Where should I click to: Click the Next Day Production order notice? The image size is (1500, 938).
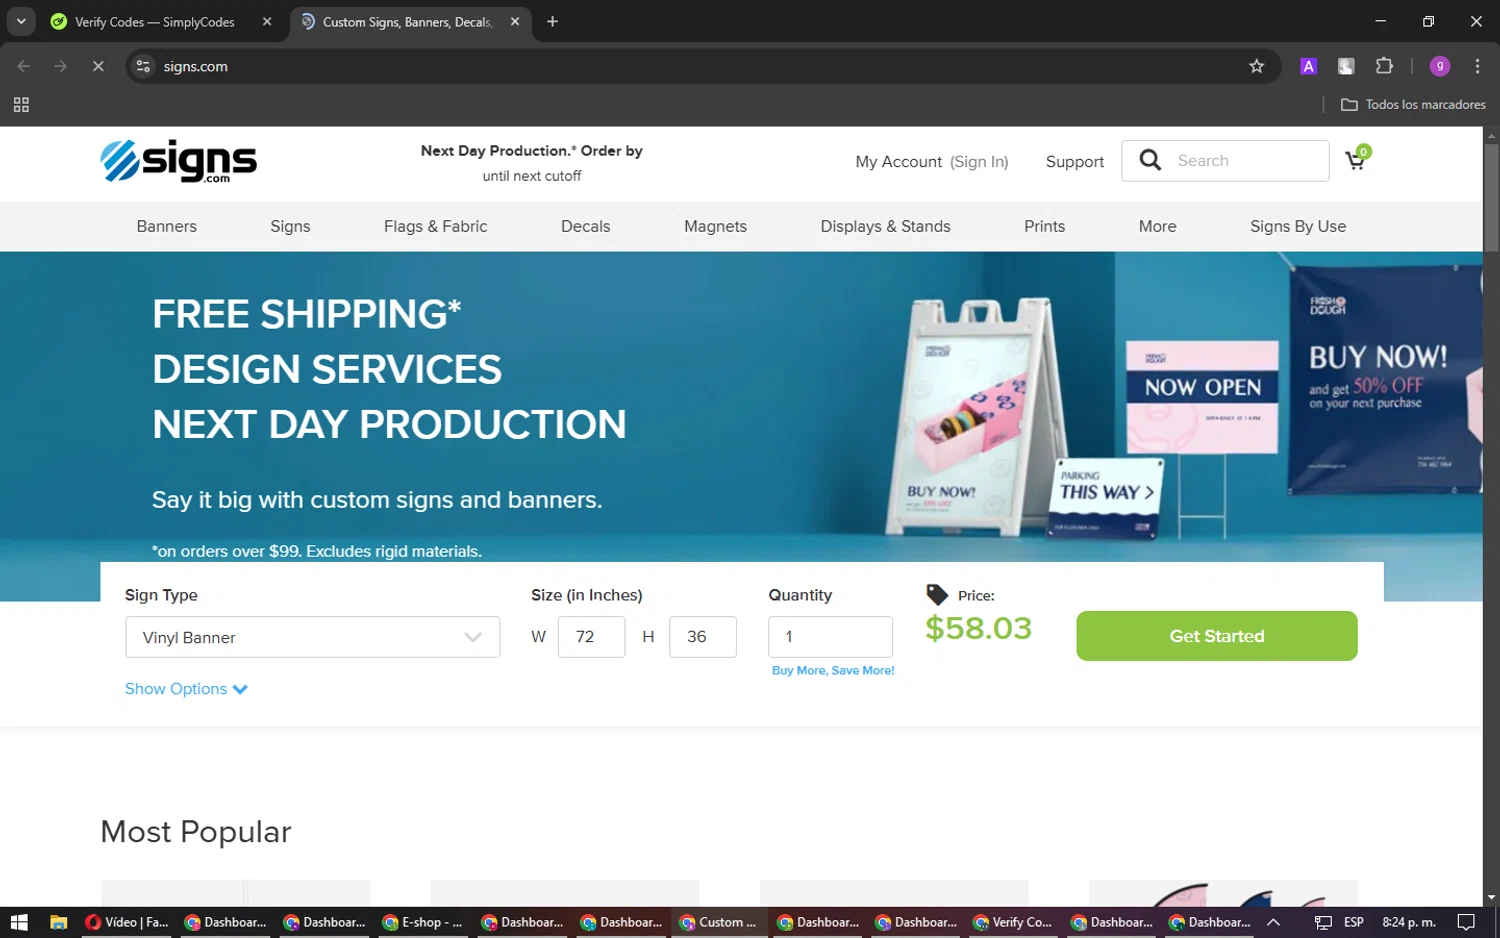click(532, 163)
